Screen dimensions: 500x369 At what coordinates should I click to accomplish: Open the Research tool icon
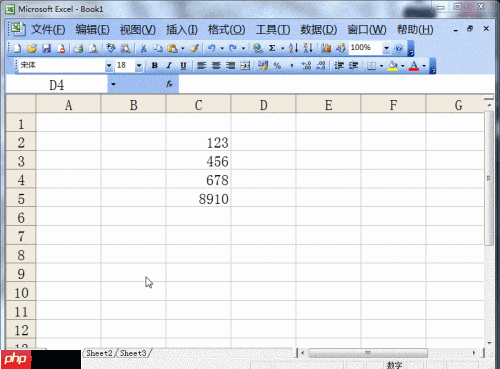125,48
